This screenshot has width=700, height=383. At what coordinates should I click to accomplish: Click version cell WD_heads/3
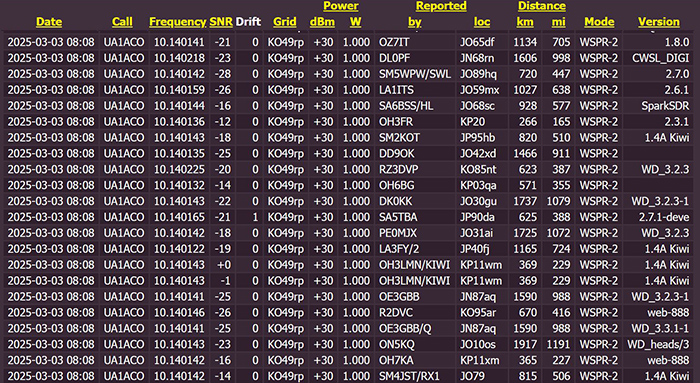coord(658,344)
